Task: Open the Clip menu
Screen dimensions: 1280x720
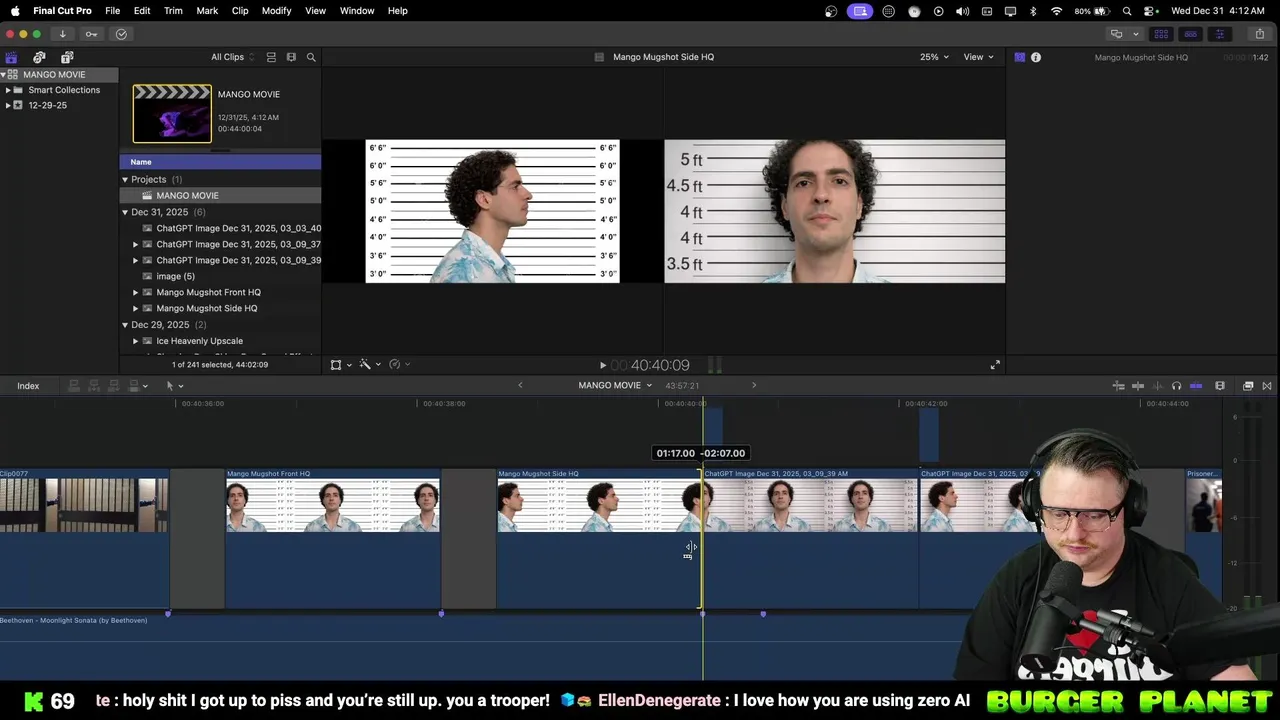Action: pos(240,11)
